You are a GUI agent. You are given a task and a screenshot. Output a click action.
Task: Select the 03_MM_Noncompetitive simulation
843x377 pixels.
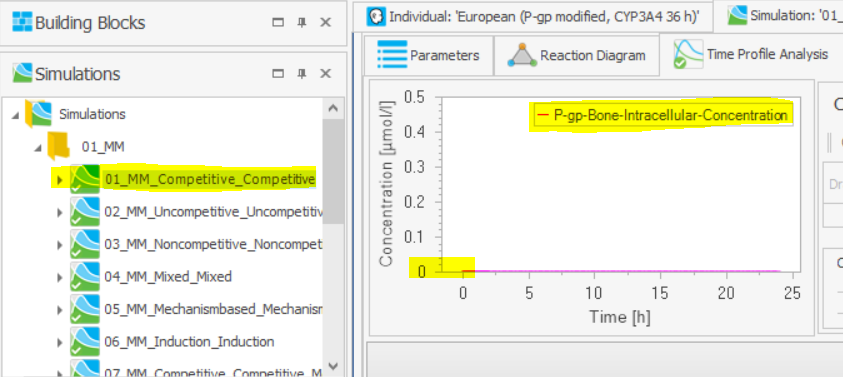coord(213,244)
